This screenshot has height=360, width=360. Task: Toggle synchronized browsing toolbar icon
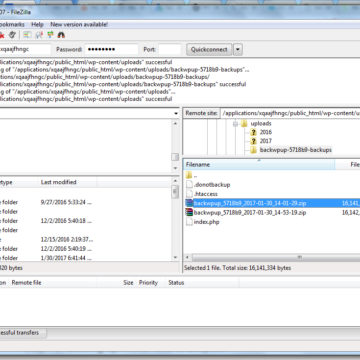click(50, 35)
